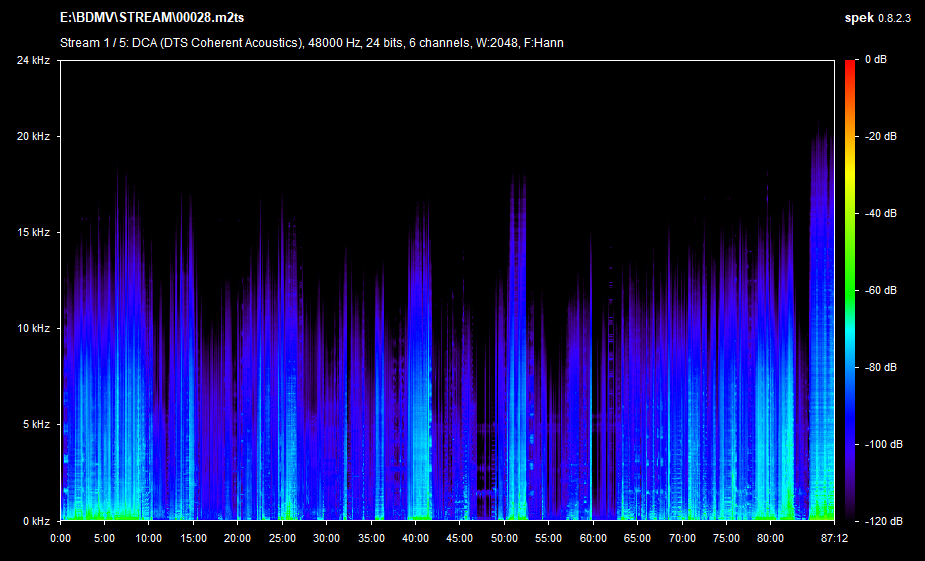Click the 60:00 time axis marker

click(x=593, y=538)
